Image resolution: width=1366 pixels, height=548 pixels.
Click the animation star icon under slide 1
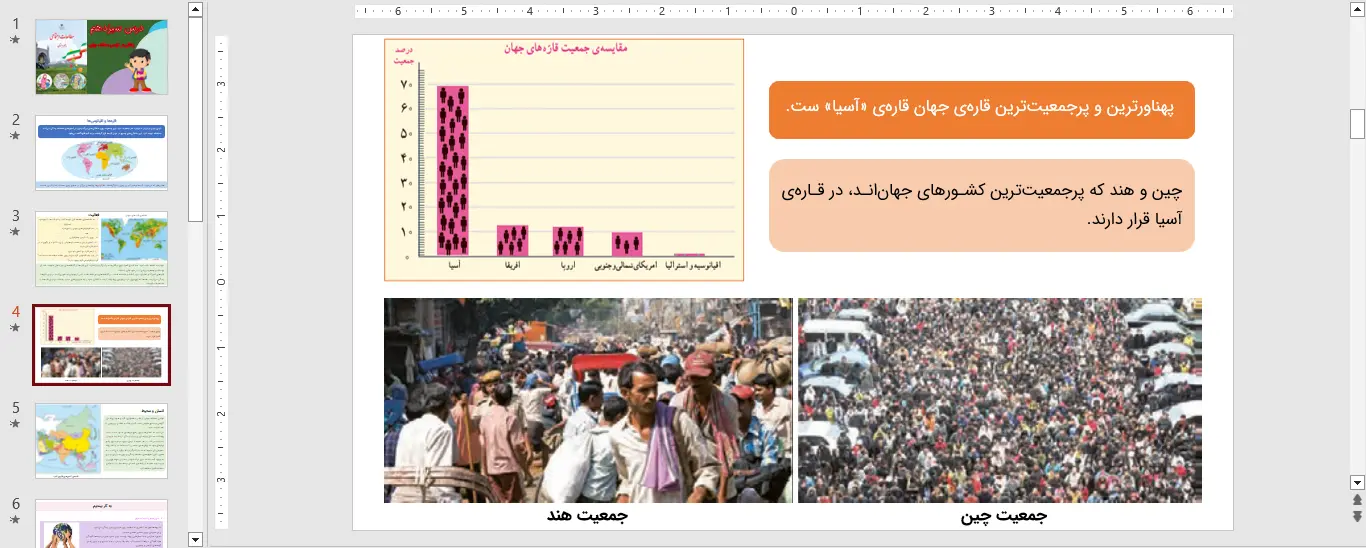pos(15,40)
